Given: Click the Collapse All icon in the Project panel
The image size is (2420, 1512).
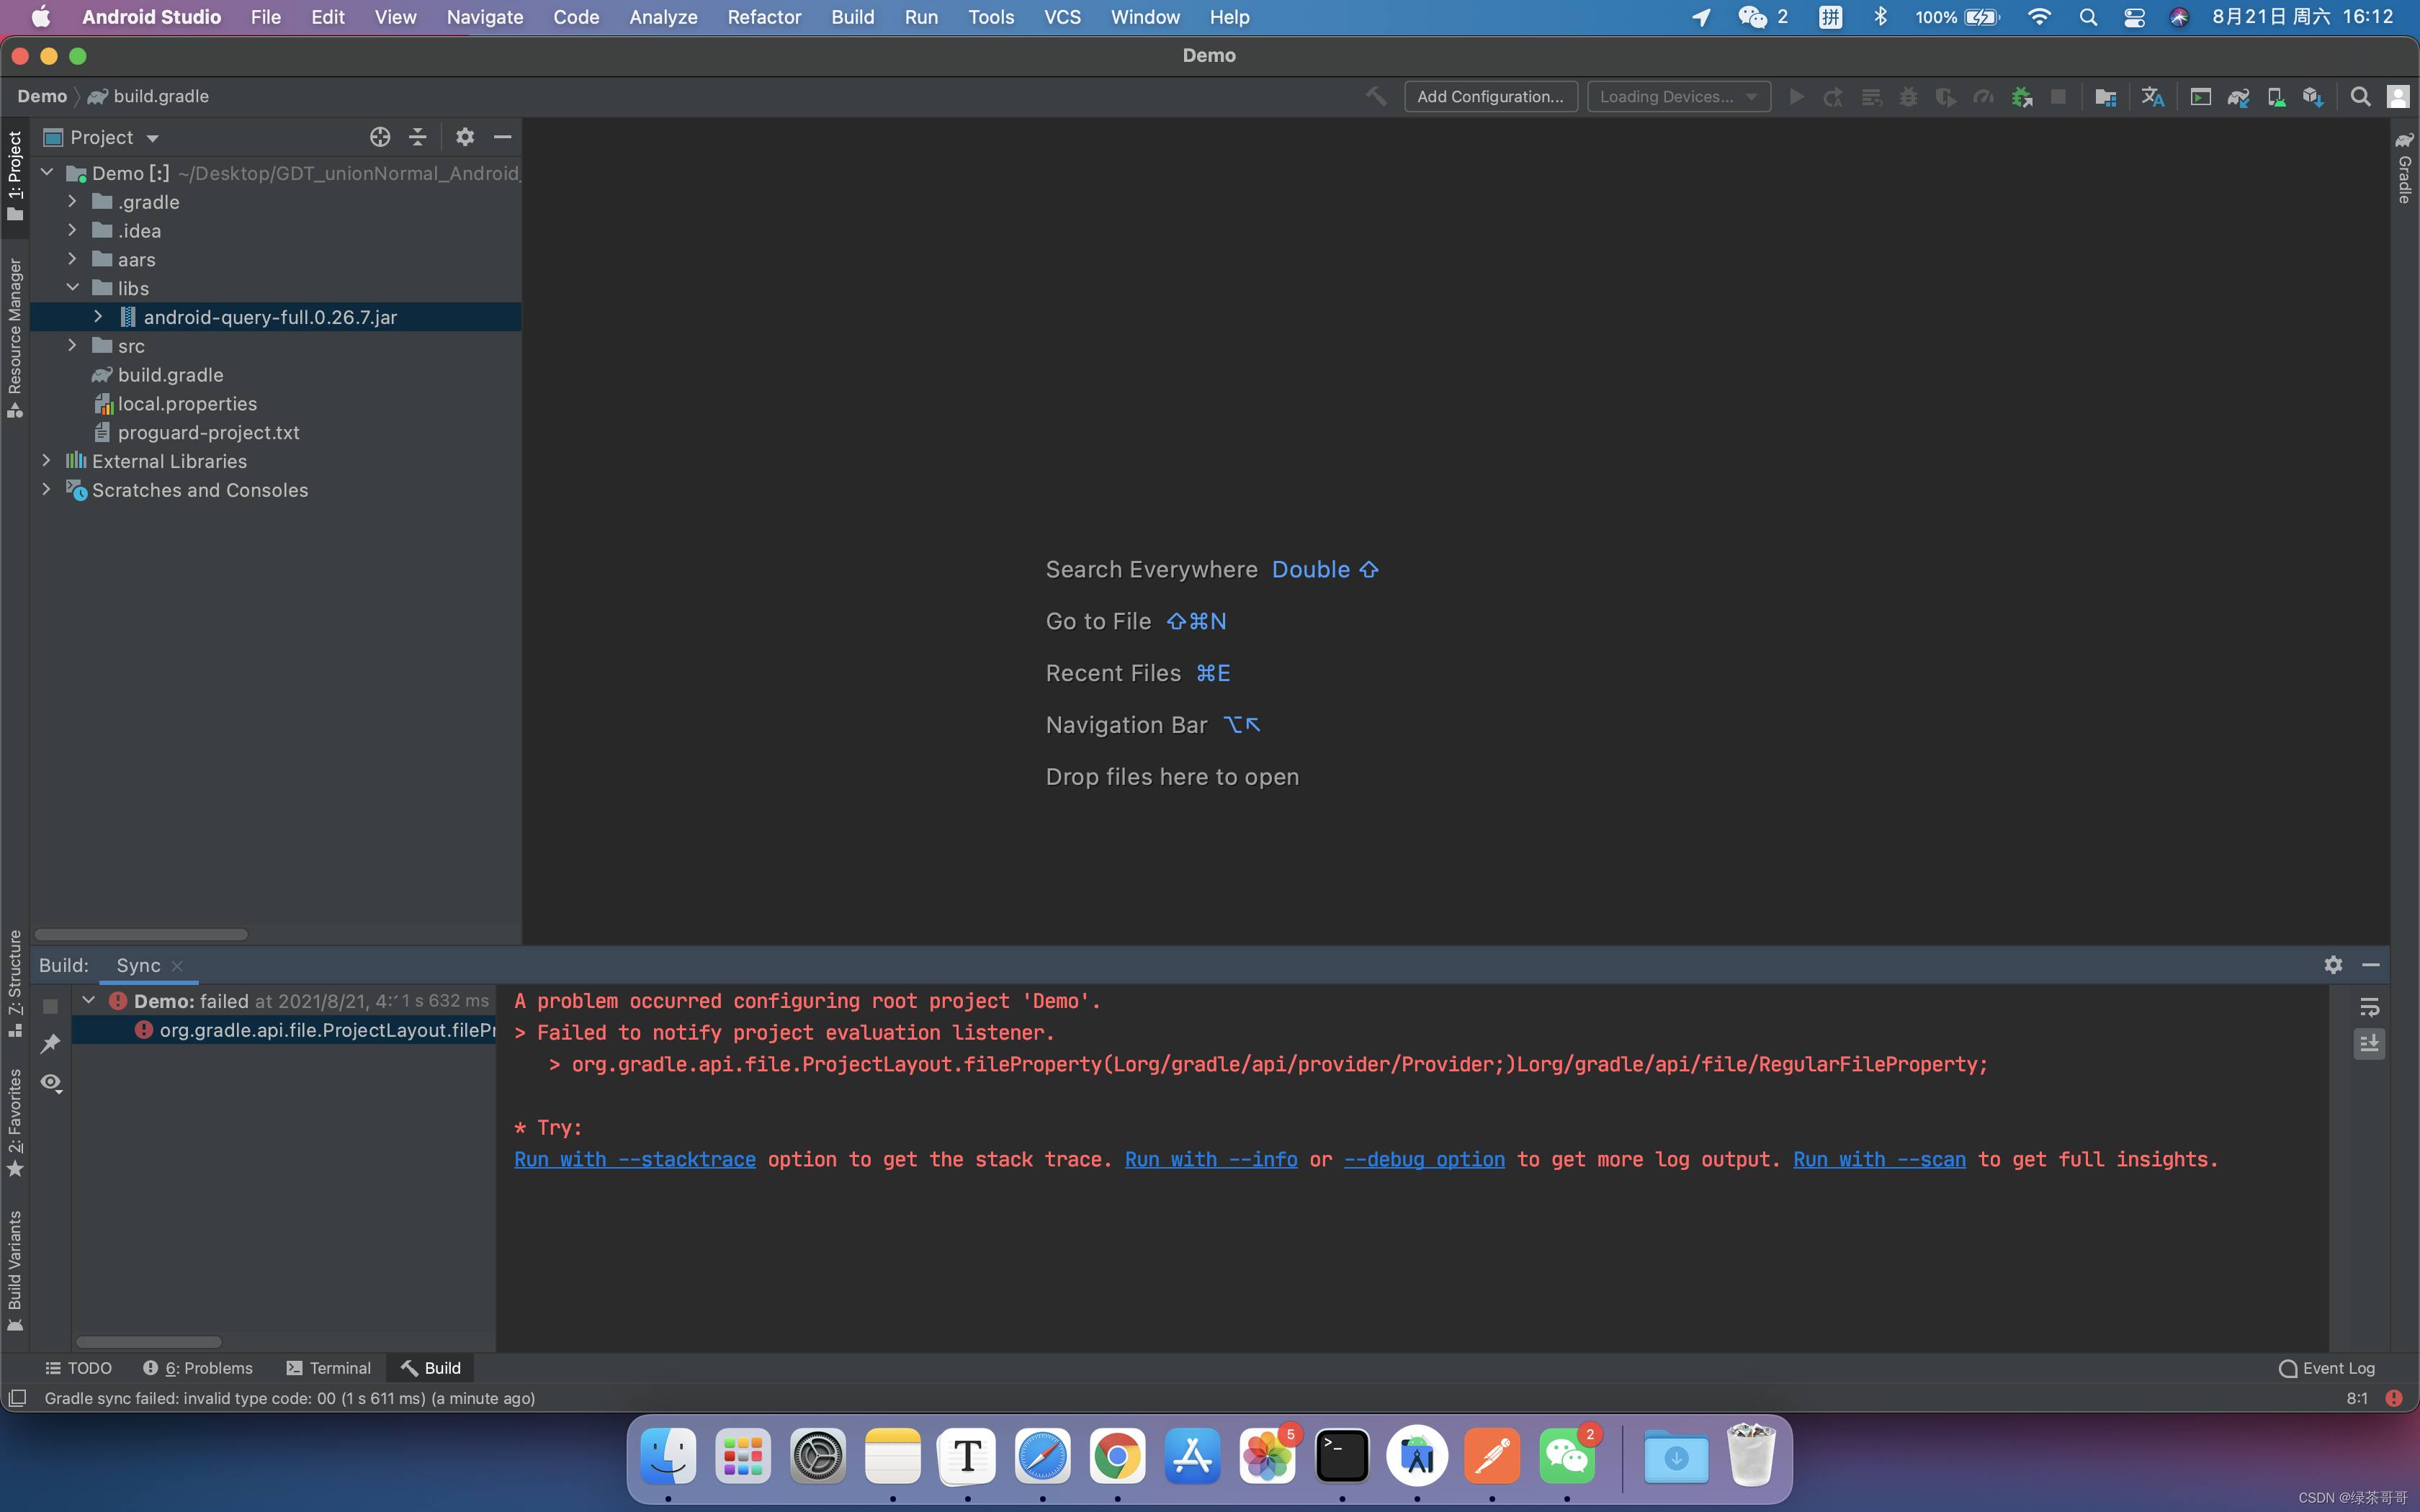Looking at the screenshot, I should 418,137.
